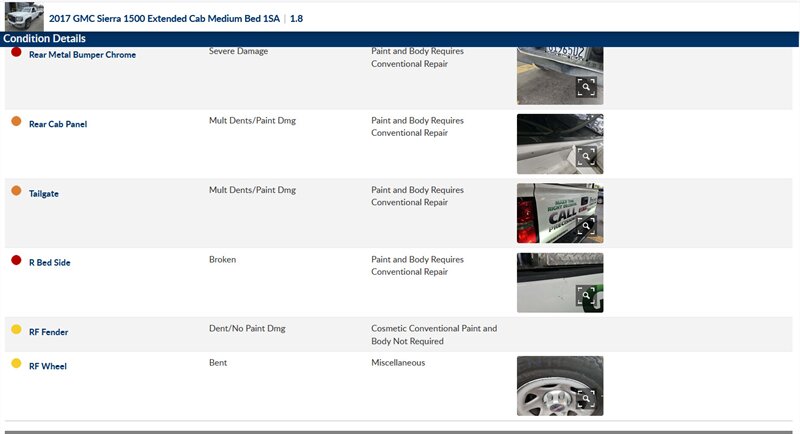Click the zoom icon on the Tailgate photo

587,226
